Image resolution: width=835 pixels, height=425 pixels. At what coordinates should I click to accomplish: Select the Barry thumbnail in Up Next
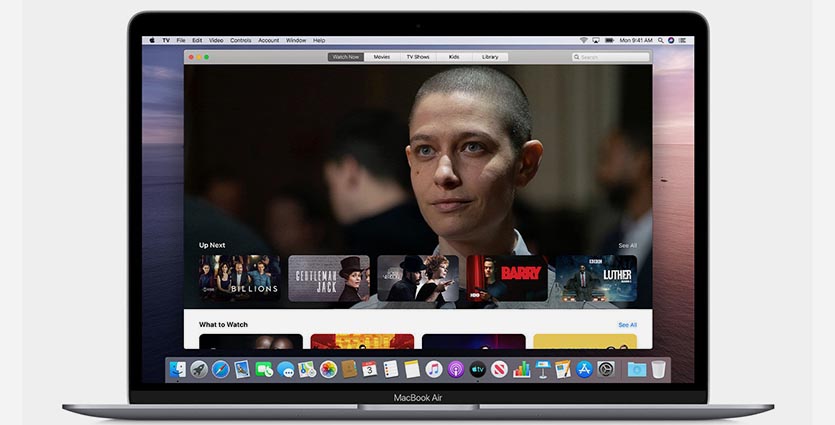click(x=507, y=278)
